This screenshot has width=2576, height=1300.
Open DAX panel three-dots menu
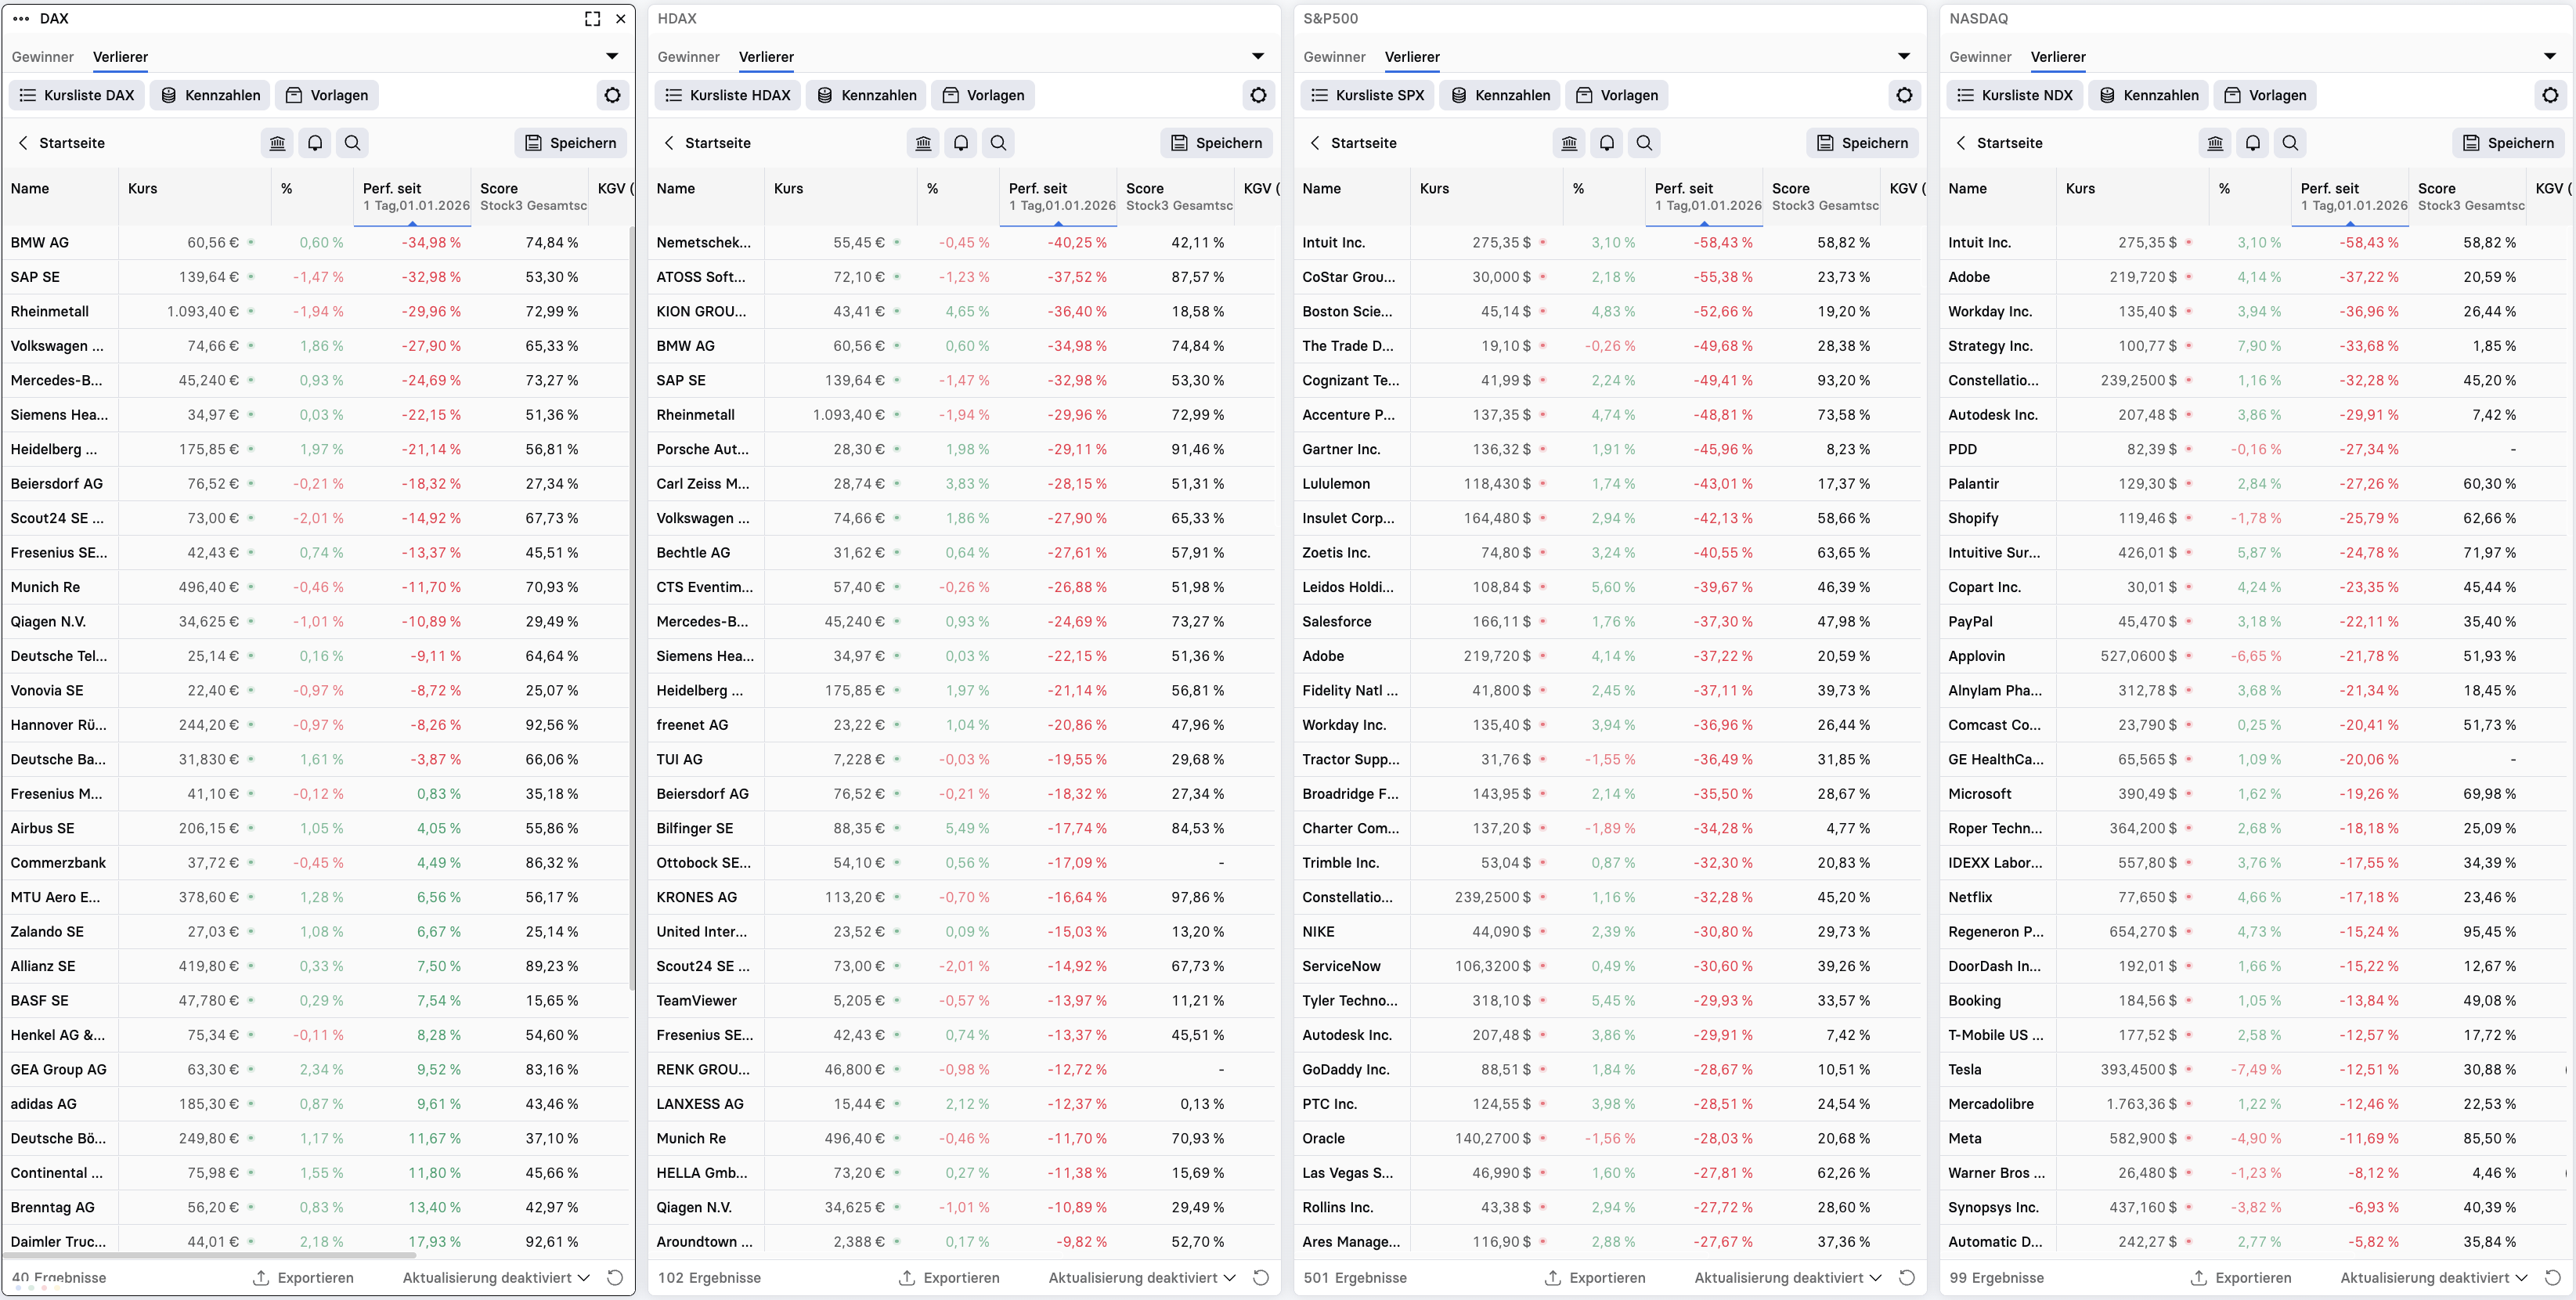click(x=21, y=19)
